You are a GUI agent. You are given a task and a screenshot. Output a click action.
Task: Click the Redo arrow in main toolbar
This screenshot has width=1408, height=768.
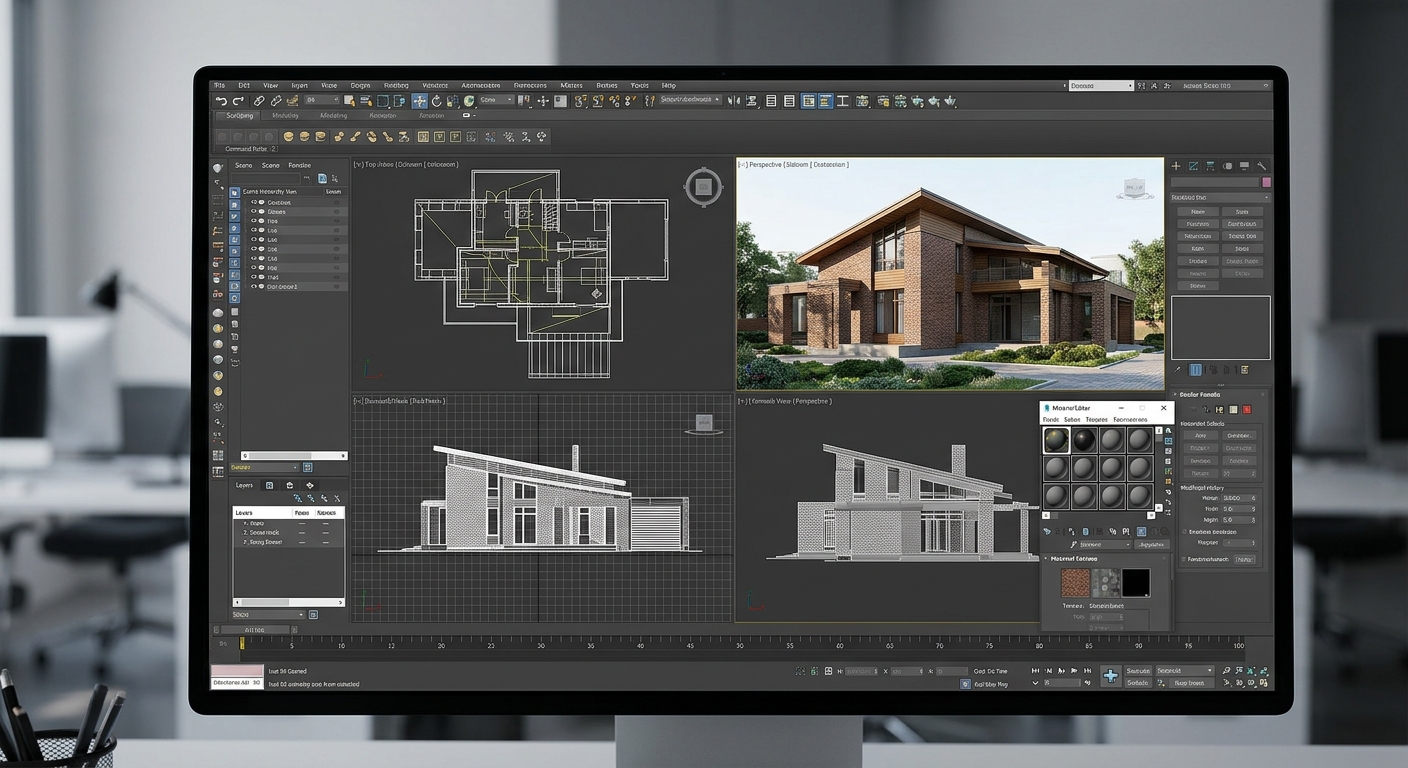point(238,101)
